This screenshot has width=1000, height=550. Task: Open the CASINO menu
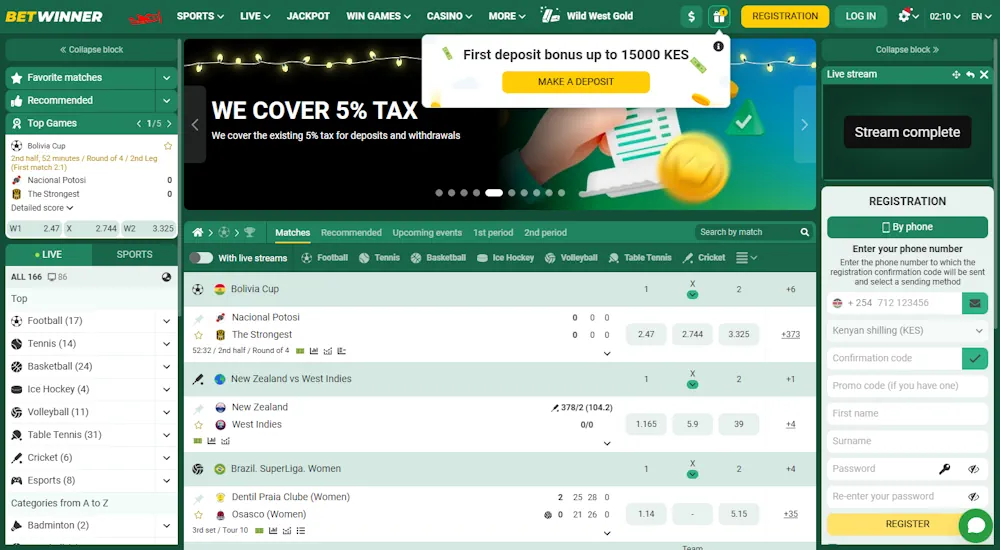click(450, 16)
